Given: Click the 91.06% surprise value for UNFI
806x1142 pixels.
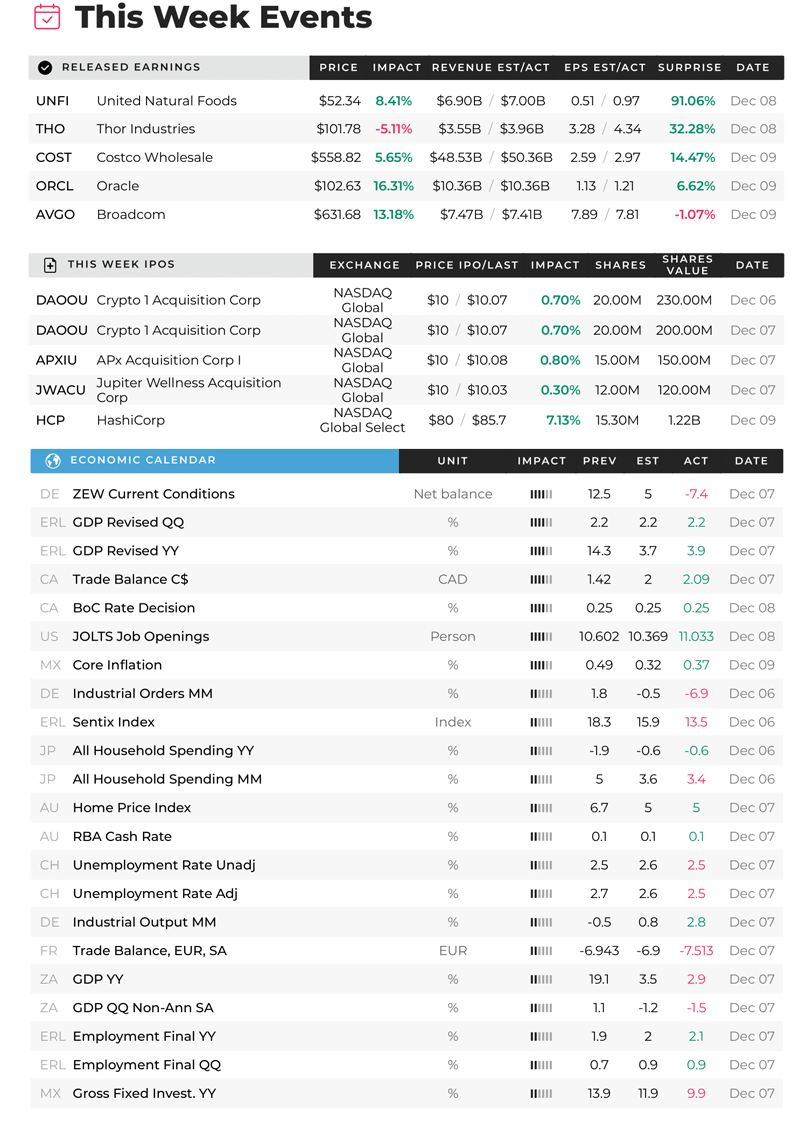Looking at the screenshot, I should click(x=693, y=101).
